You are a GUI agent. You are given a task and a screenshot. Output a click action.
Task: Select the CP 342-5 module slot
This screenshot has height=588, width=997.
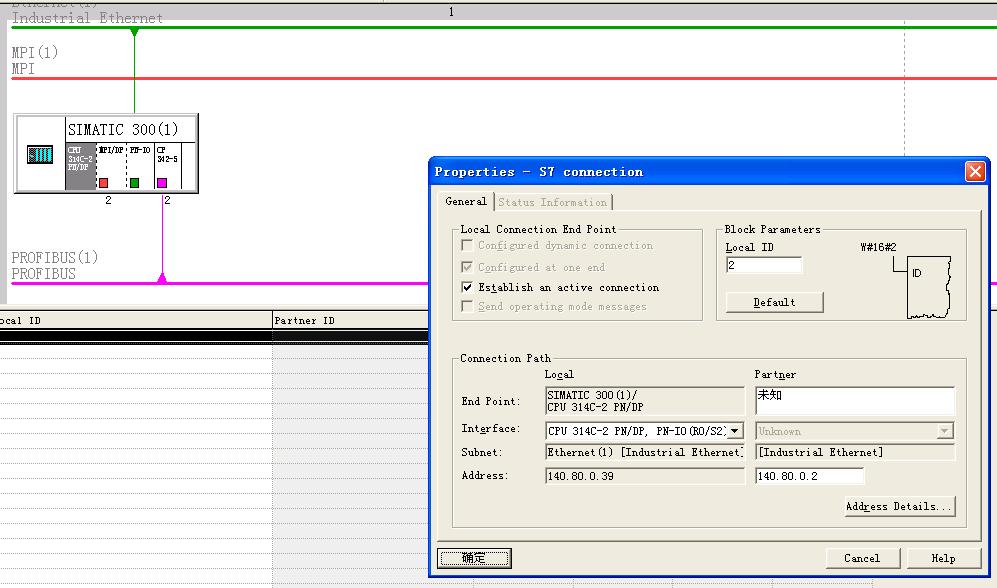pyautogui.click(x=168, y=167)
